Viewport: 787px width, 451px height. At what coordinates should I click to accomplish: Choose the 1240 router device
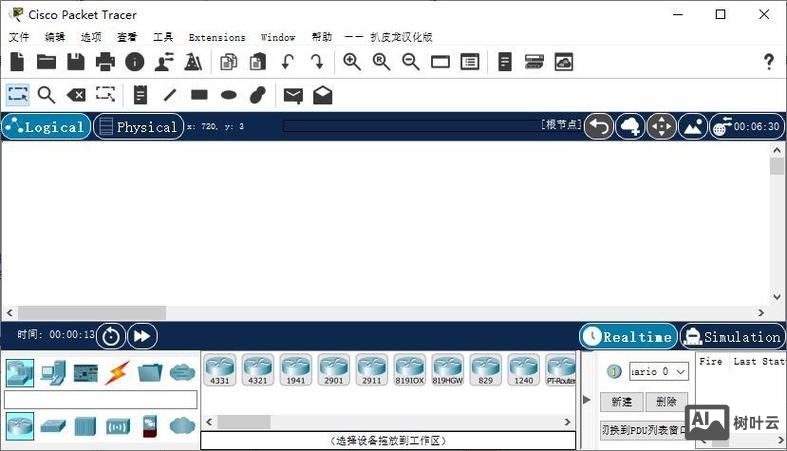pos(523,370)
